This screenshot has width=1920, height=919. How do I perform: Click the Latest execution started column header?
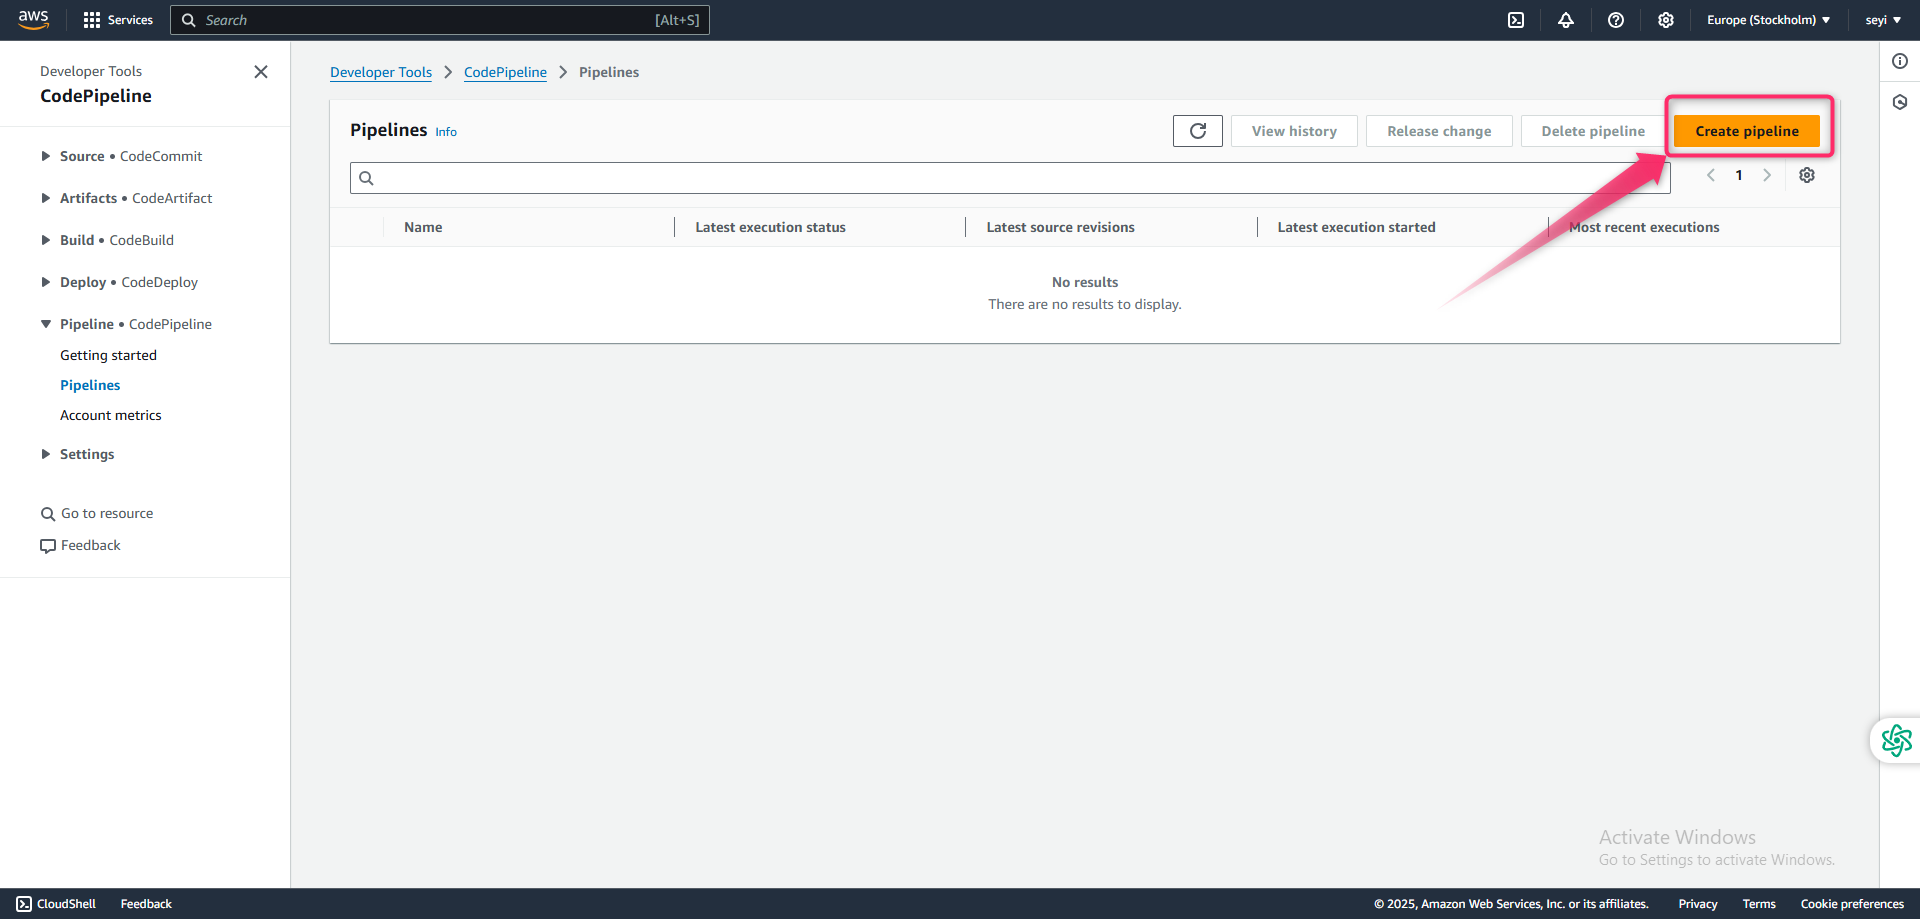coord(1356,227)
